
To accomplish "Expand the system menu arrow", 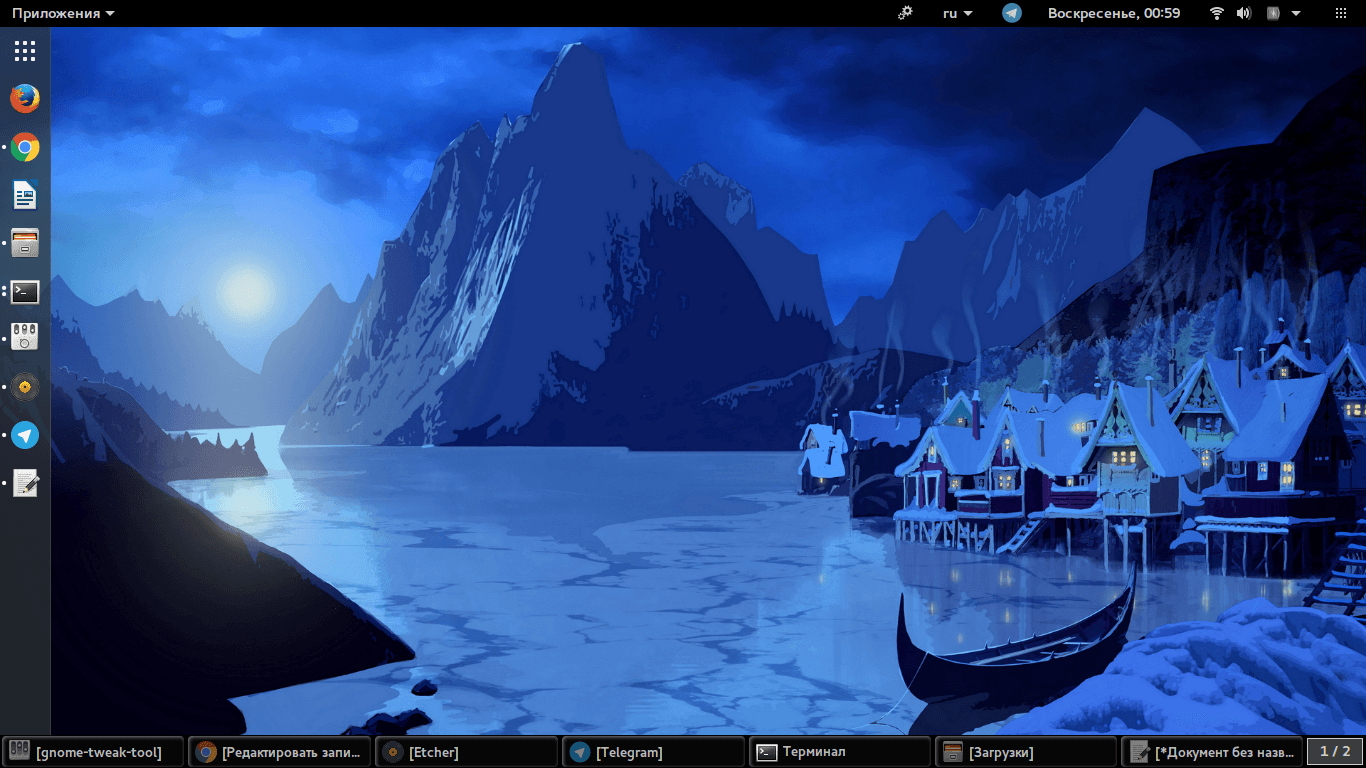I will tap(1296, 13).
